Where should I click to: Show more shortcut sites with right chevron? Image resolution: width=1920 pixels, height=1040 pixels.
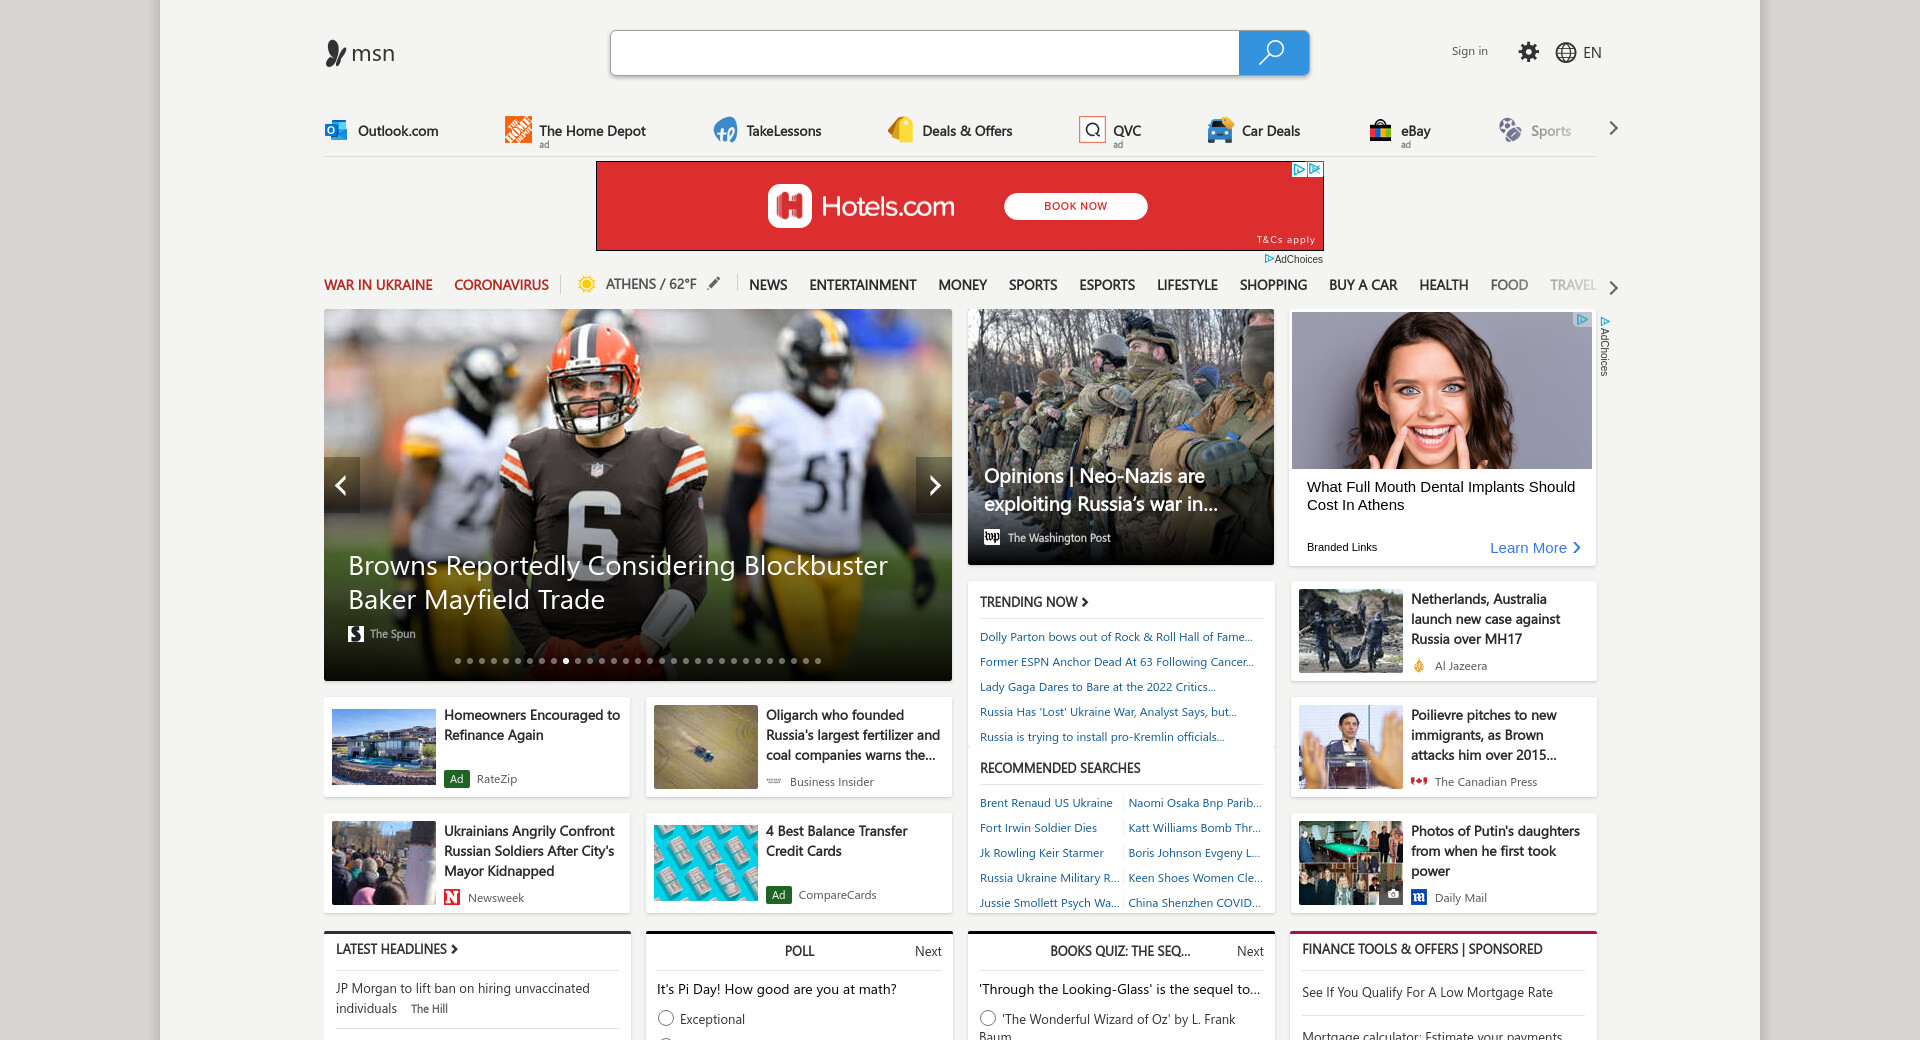pyautogui.click(x=1613, y=128)
